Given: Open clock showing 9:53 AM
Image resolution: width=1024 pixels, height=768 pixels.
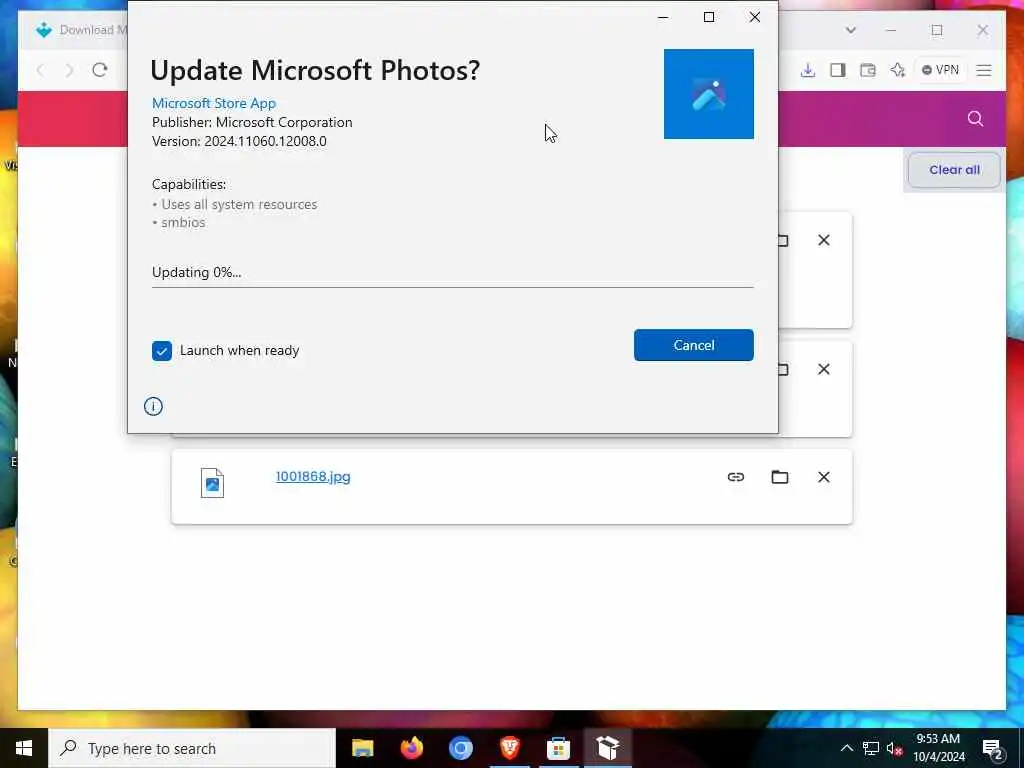Looking at the screenshot, I should [938, 748].
